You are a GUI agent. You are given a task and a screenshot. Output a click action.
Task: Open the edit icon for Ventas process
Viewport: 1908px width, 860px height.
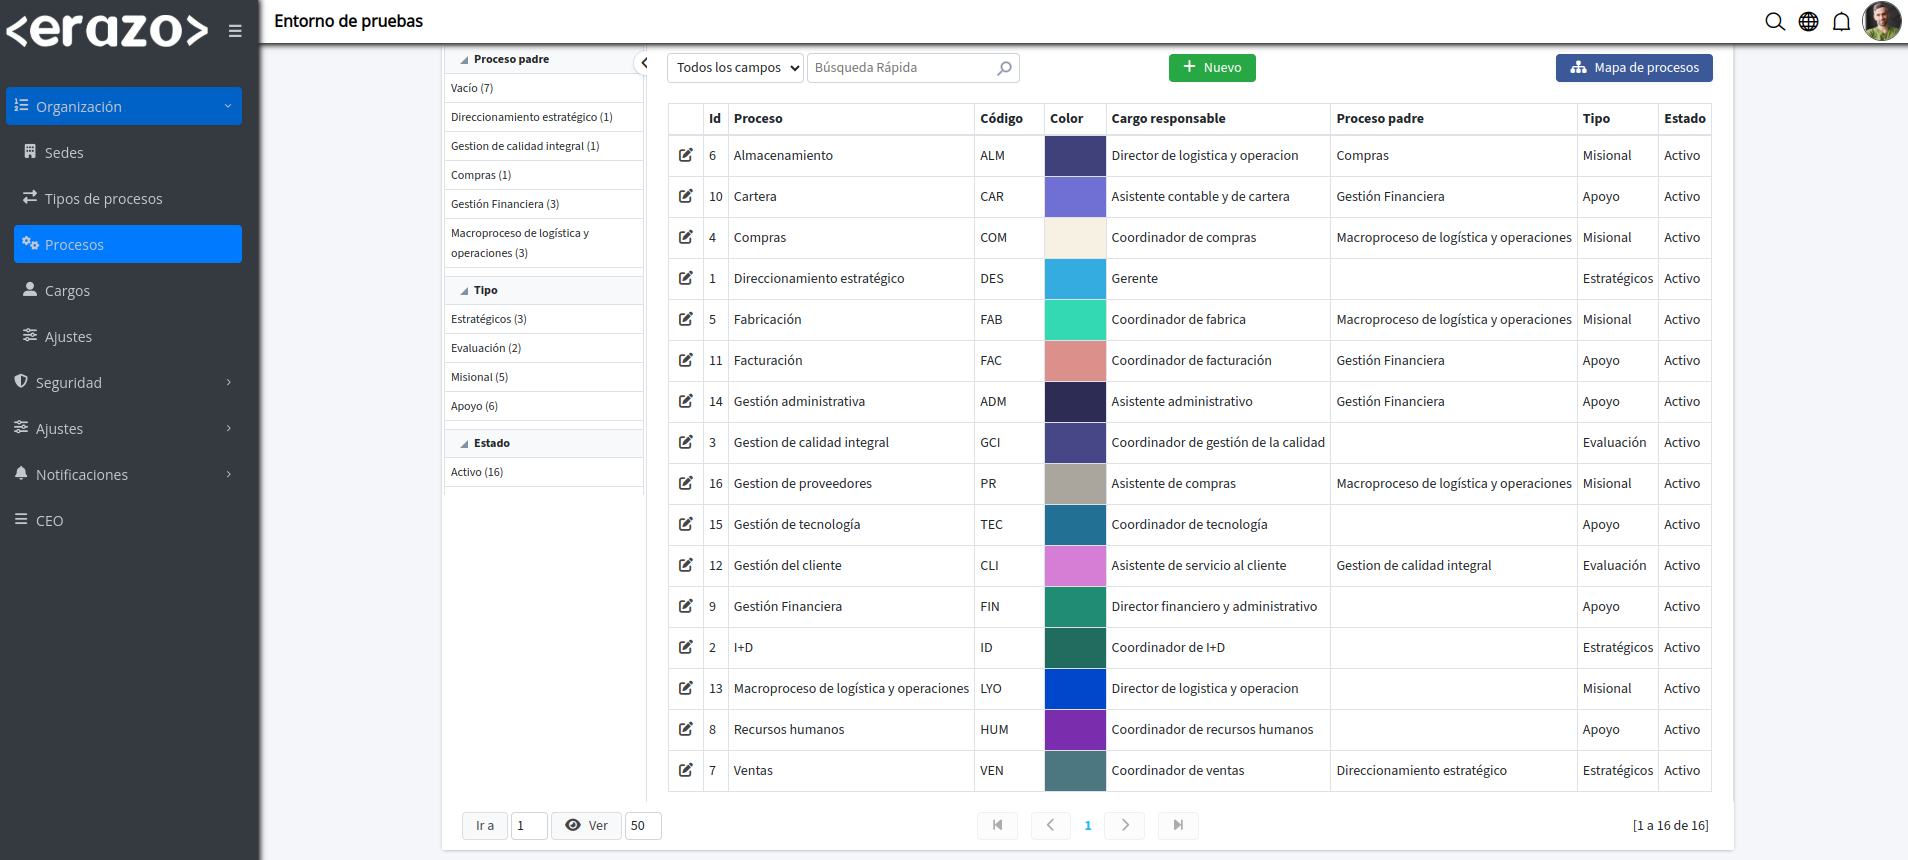click(685, 770)
